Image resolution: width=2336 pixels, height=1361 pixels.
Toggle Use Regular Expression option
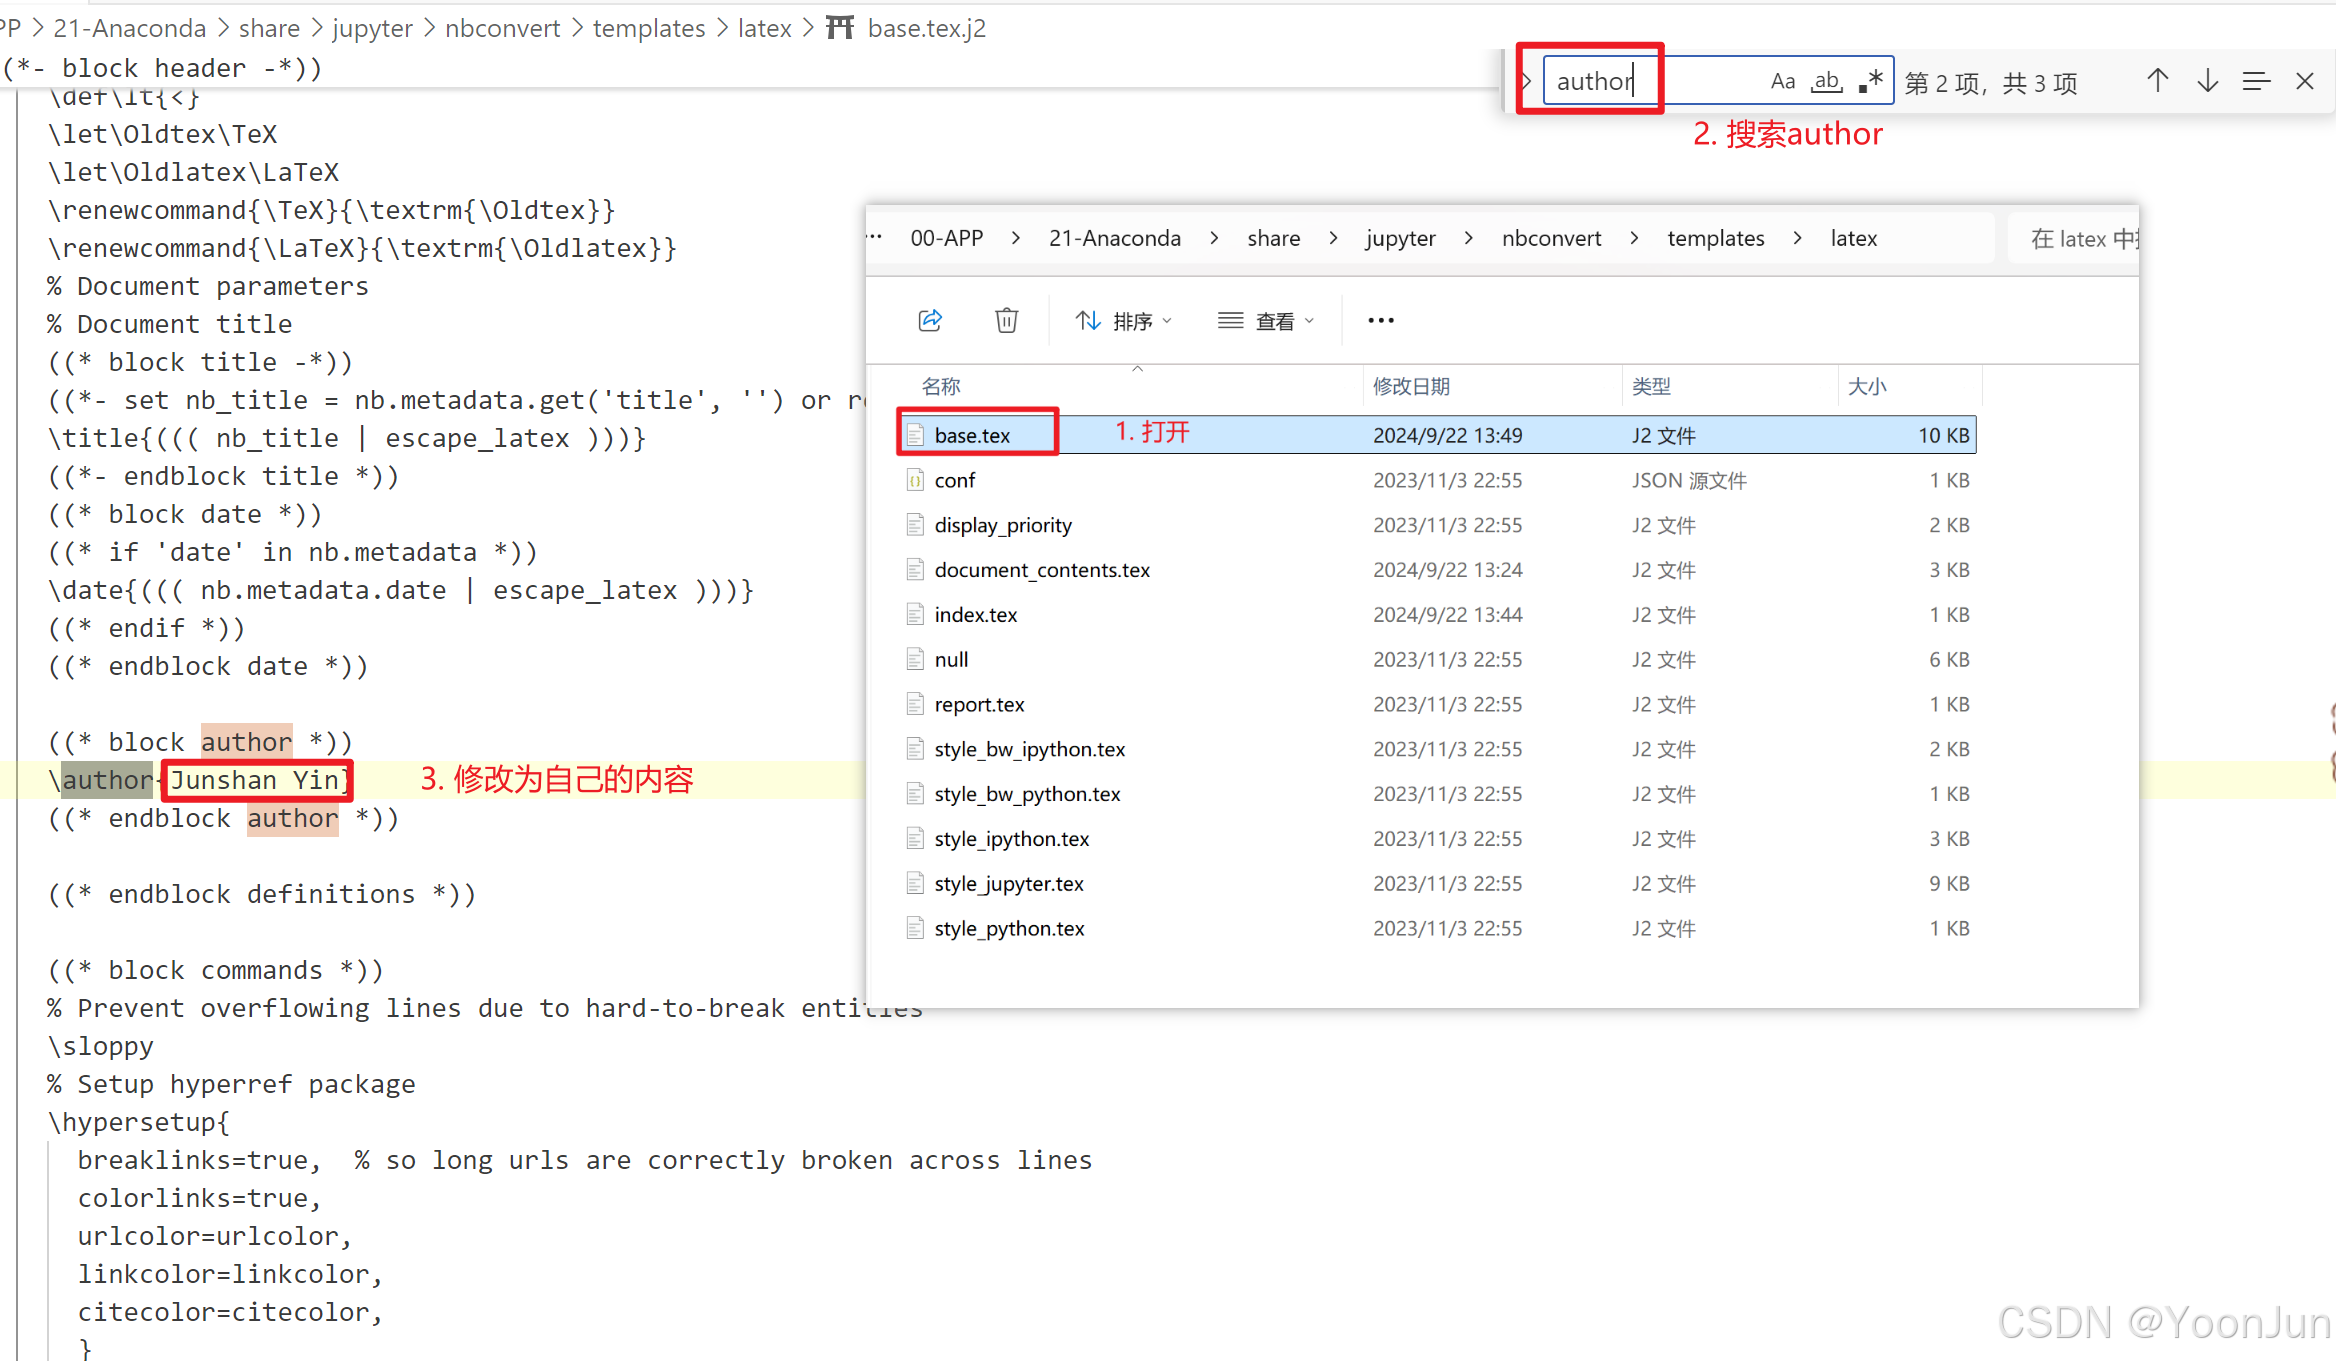click(x=1871, y=81)
